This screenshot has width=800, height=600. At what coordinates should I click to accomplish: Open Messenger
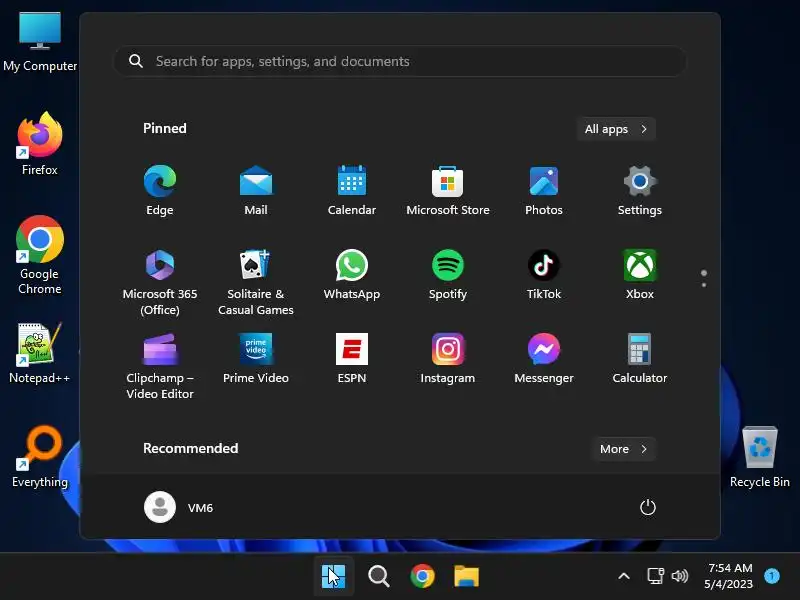pyautogui.click(x=543, y=358)
